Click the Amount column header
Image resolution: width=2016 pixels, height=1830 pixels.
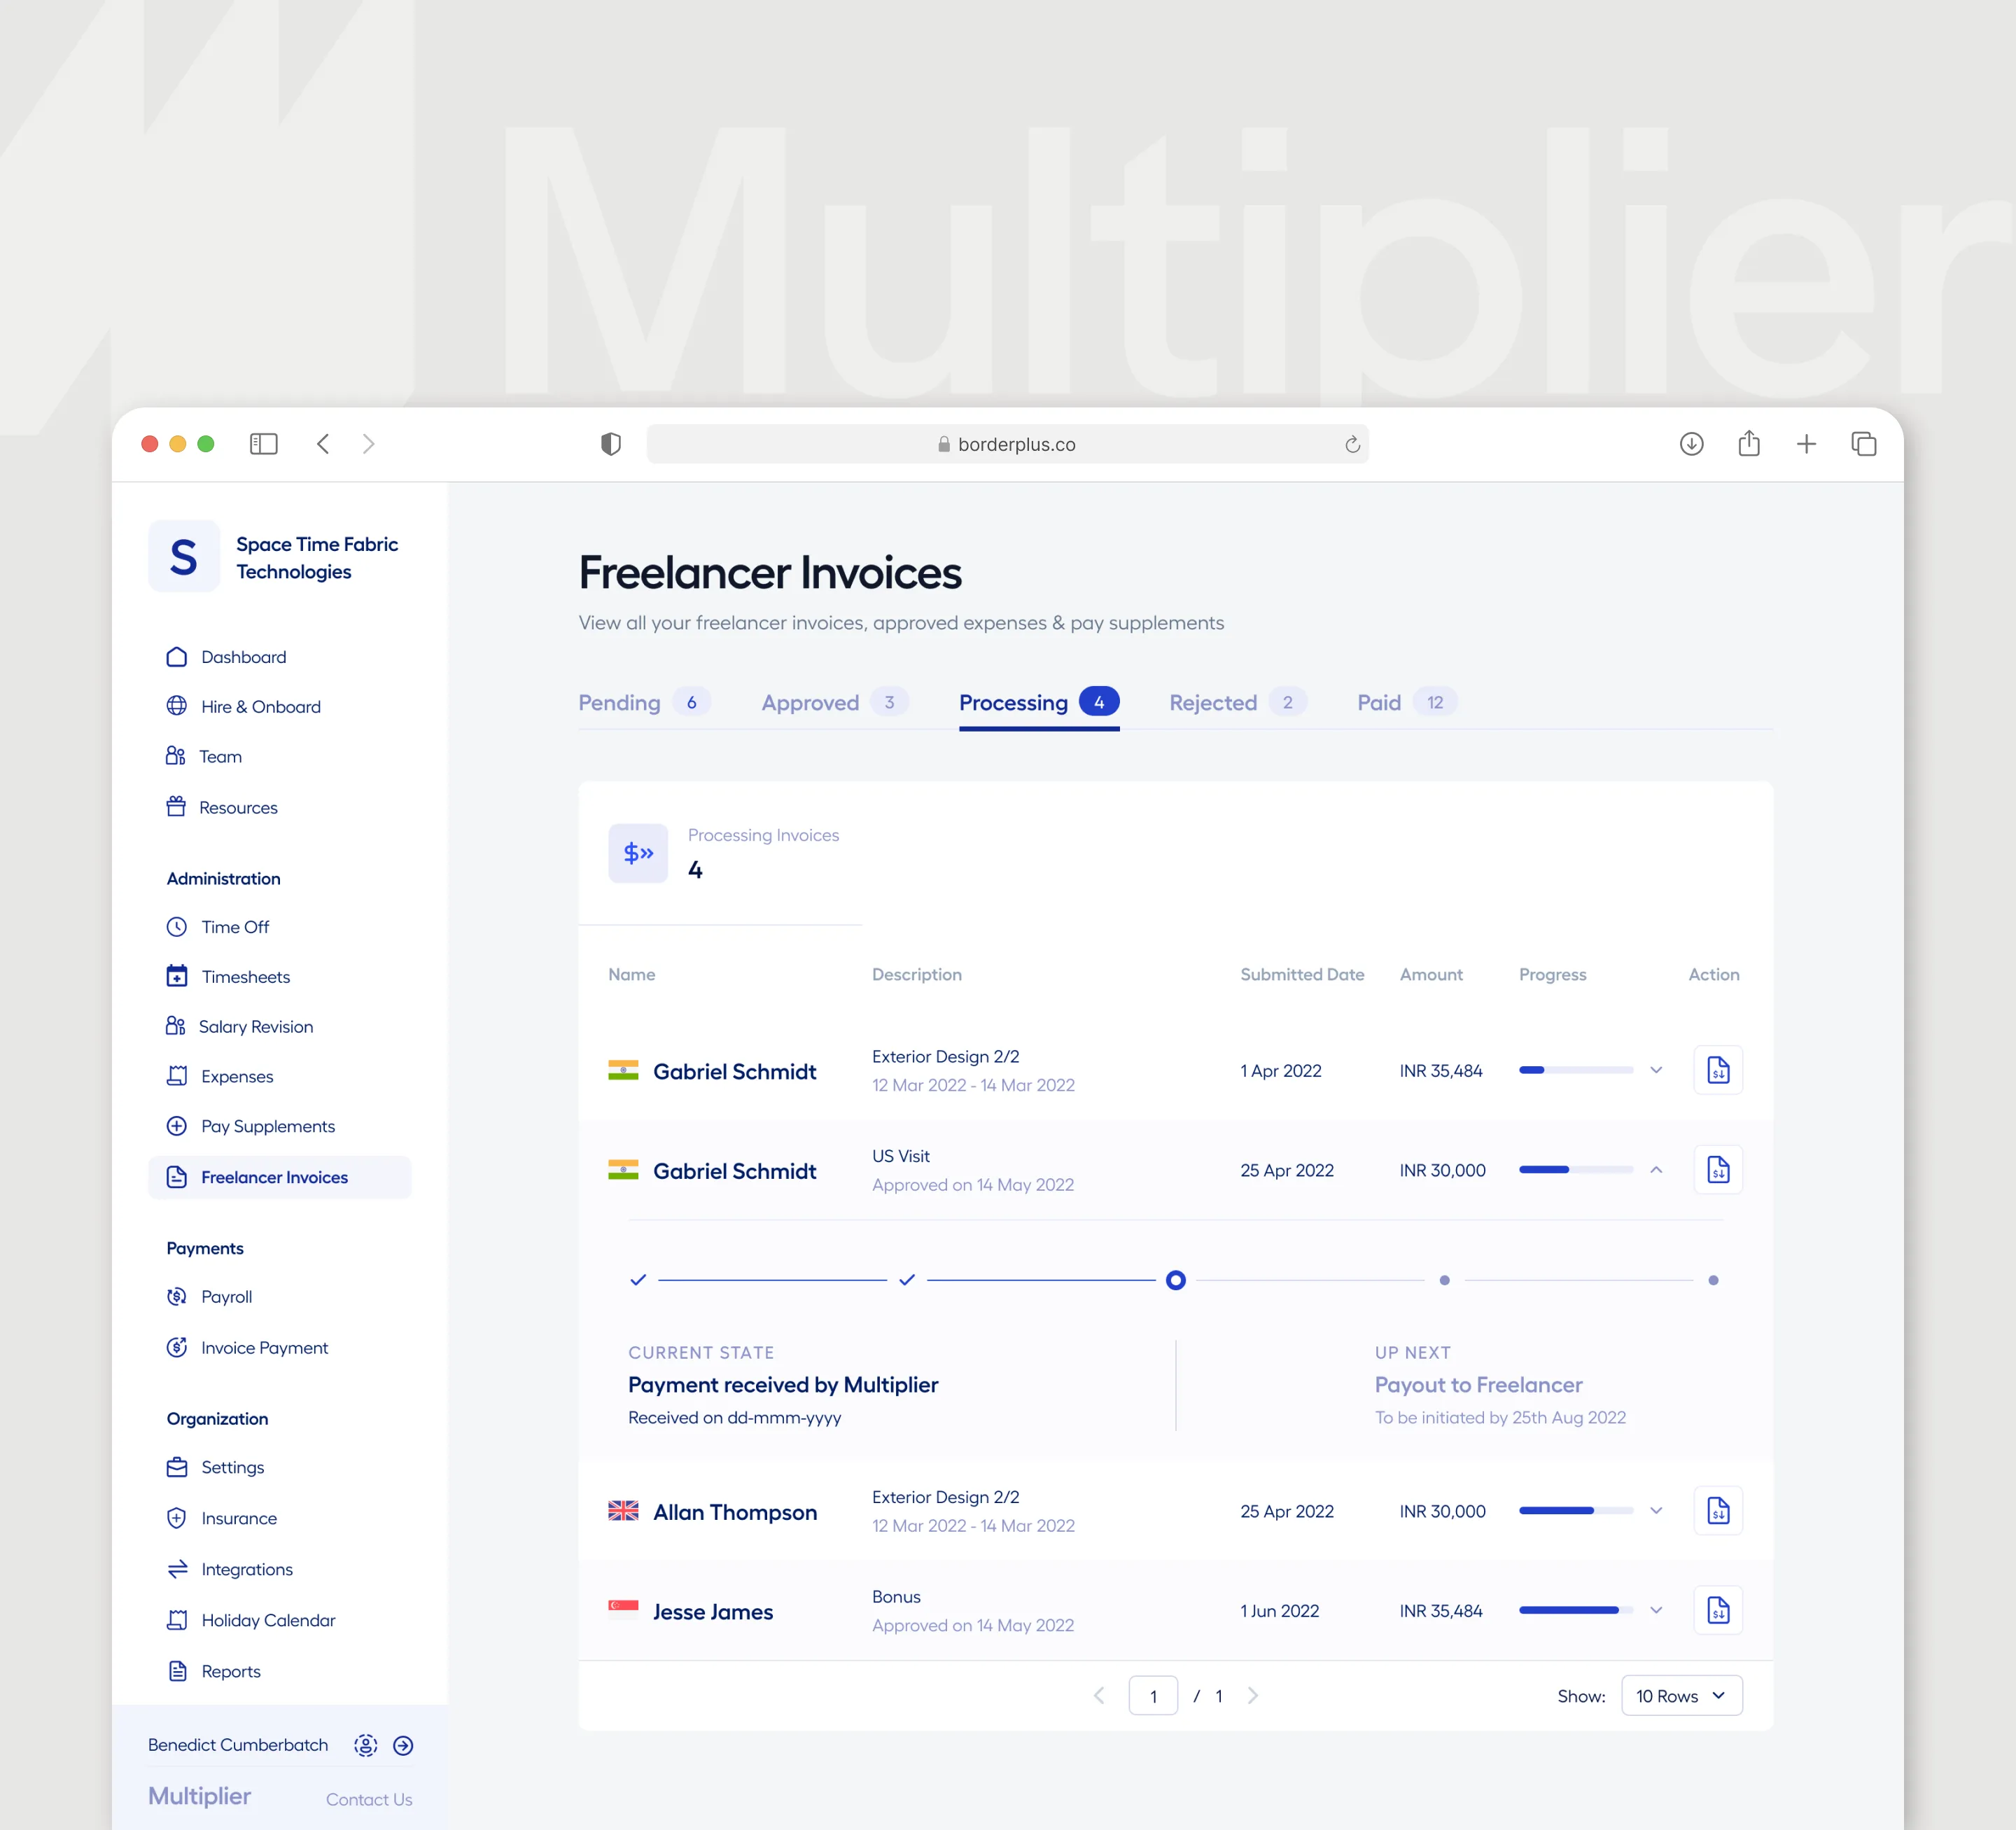tap(1431, 975)
